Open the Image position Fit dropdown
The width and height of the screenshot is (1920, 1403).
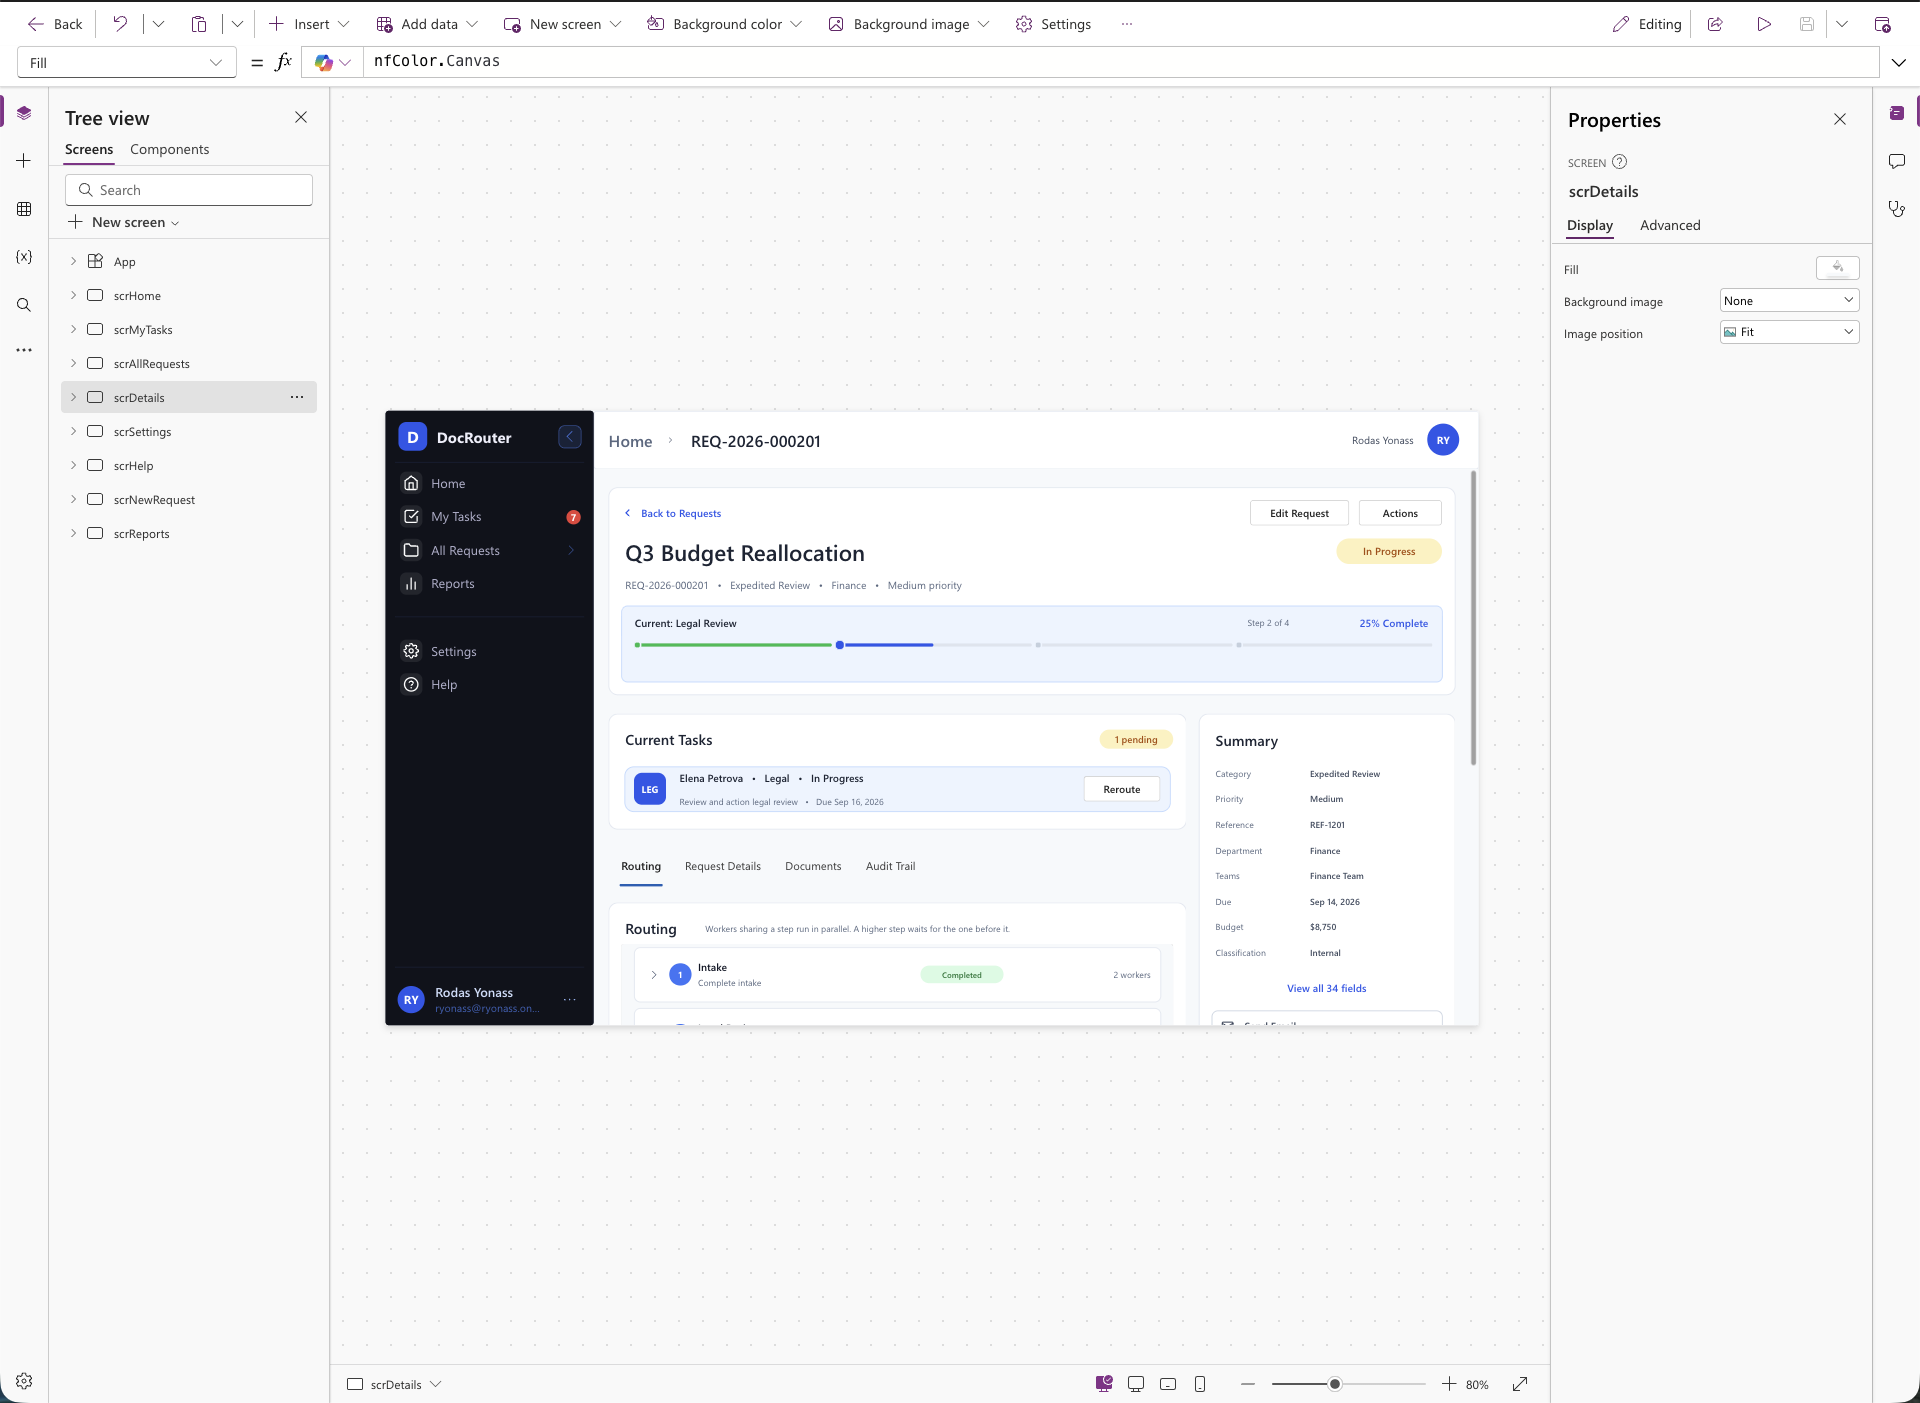tap(1789, 332)
